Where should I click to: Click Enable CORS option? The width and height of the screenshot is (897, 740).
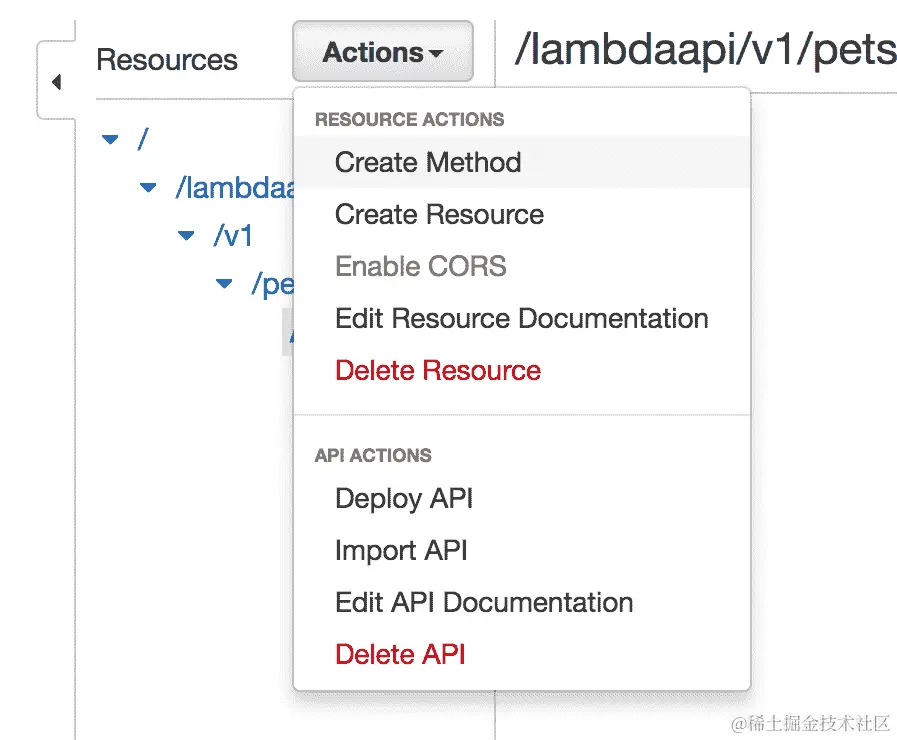click(420, 266)
